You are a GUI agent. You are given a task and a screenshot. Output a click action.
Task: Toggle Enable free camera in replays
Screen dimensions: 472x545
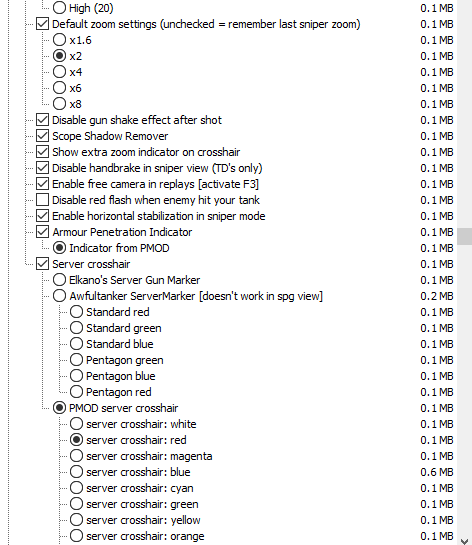(42, 184)
